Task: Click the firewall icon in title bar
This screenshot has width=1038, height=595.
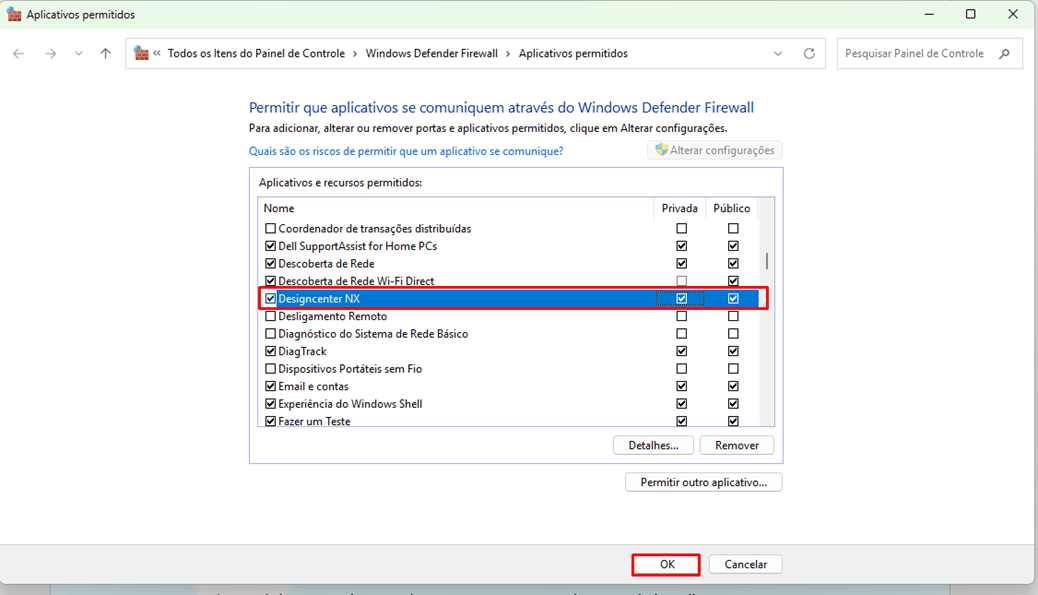Action: click(x=13, y=15)
